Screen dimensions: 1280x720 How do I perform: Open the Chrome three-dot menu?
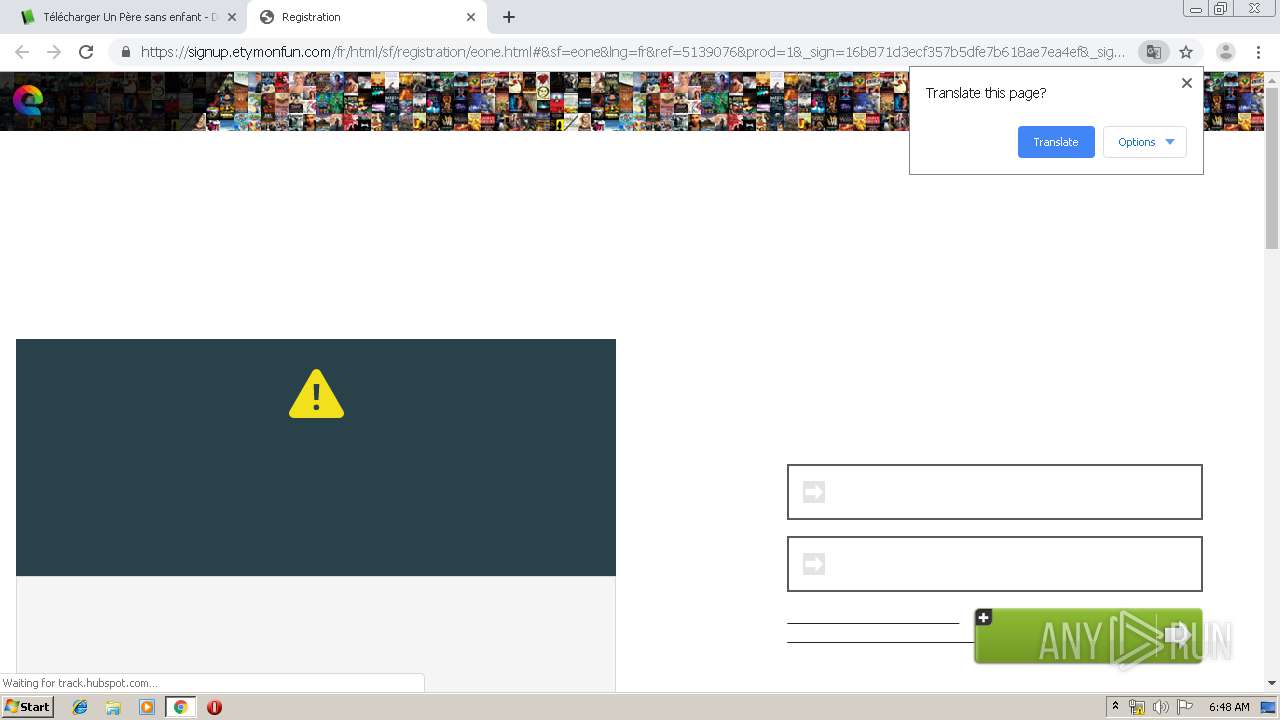(1258, 52)
